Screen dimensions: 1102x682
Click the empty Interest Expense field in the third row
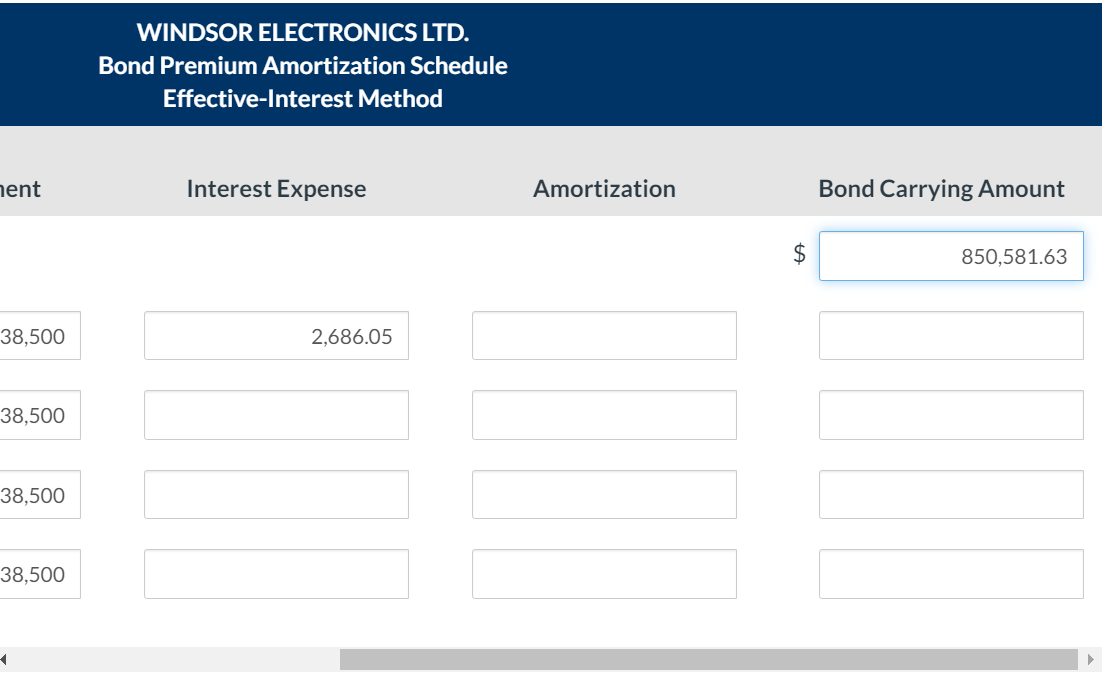[277, 494]
